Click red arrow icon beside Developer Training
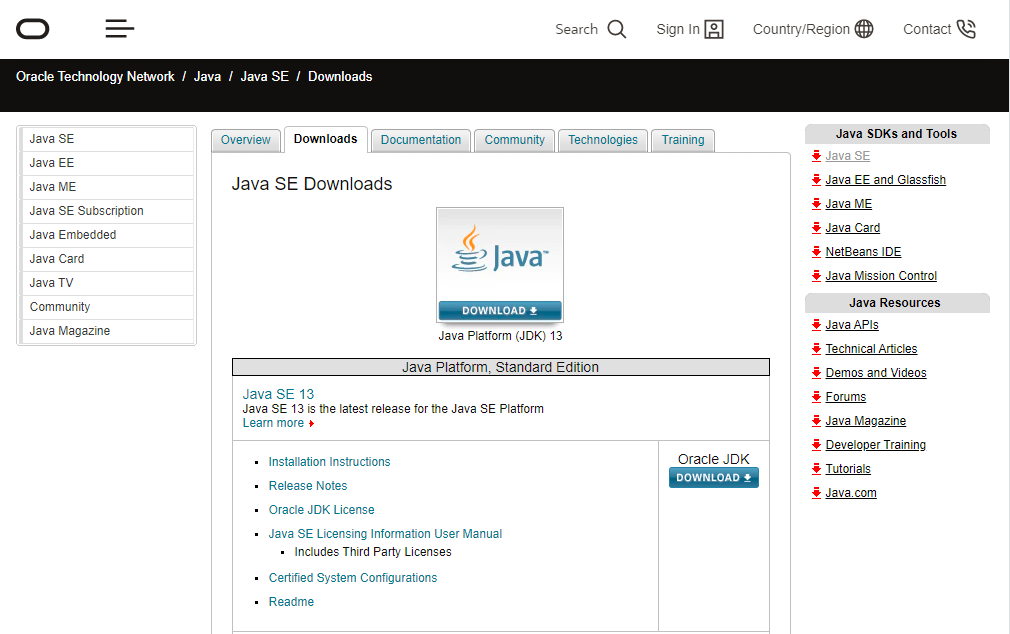Image resolution: width=1010 pixels, height=634 pixels. point(816,445)
